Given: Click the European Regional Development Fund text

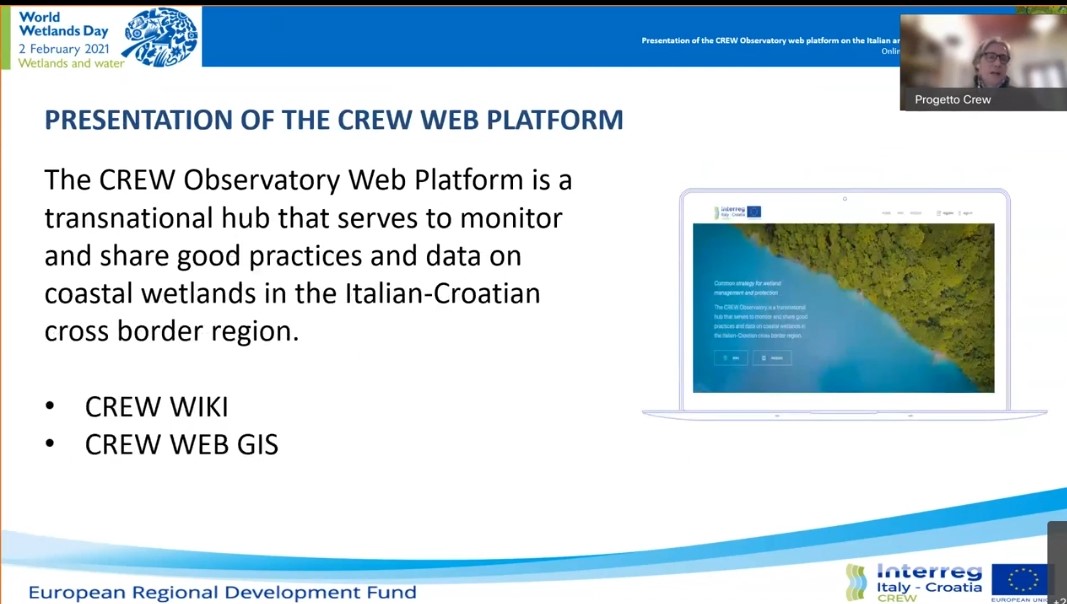Looking at the screenshot, I should pos(222,592).
